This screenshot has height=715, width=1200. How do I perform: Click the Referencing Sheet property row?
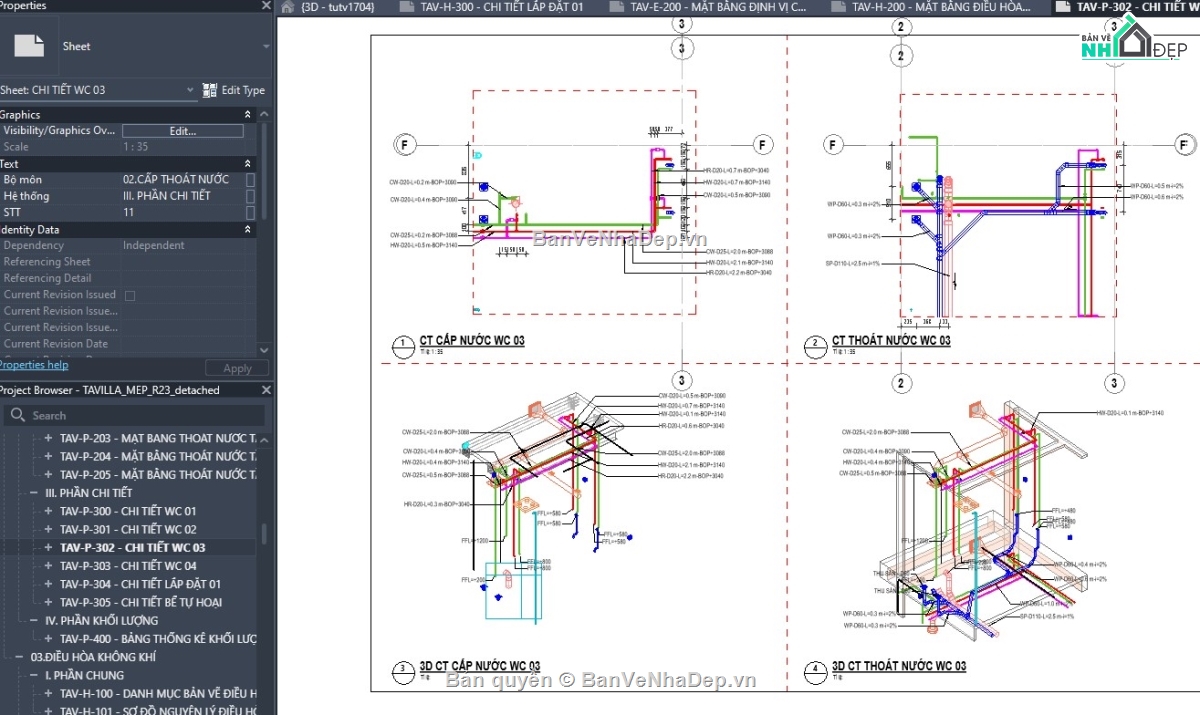(x=129, y=262)
